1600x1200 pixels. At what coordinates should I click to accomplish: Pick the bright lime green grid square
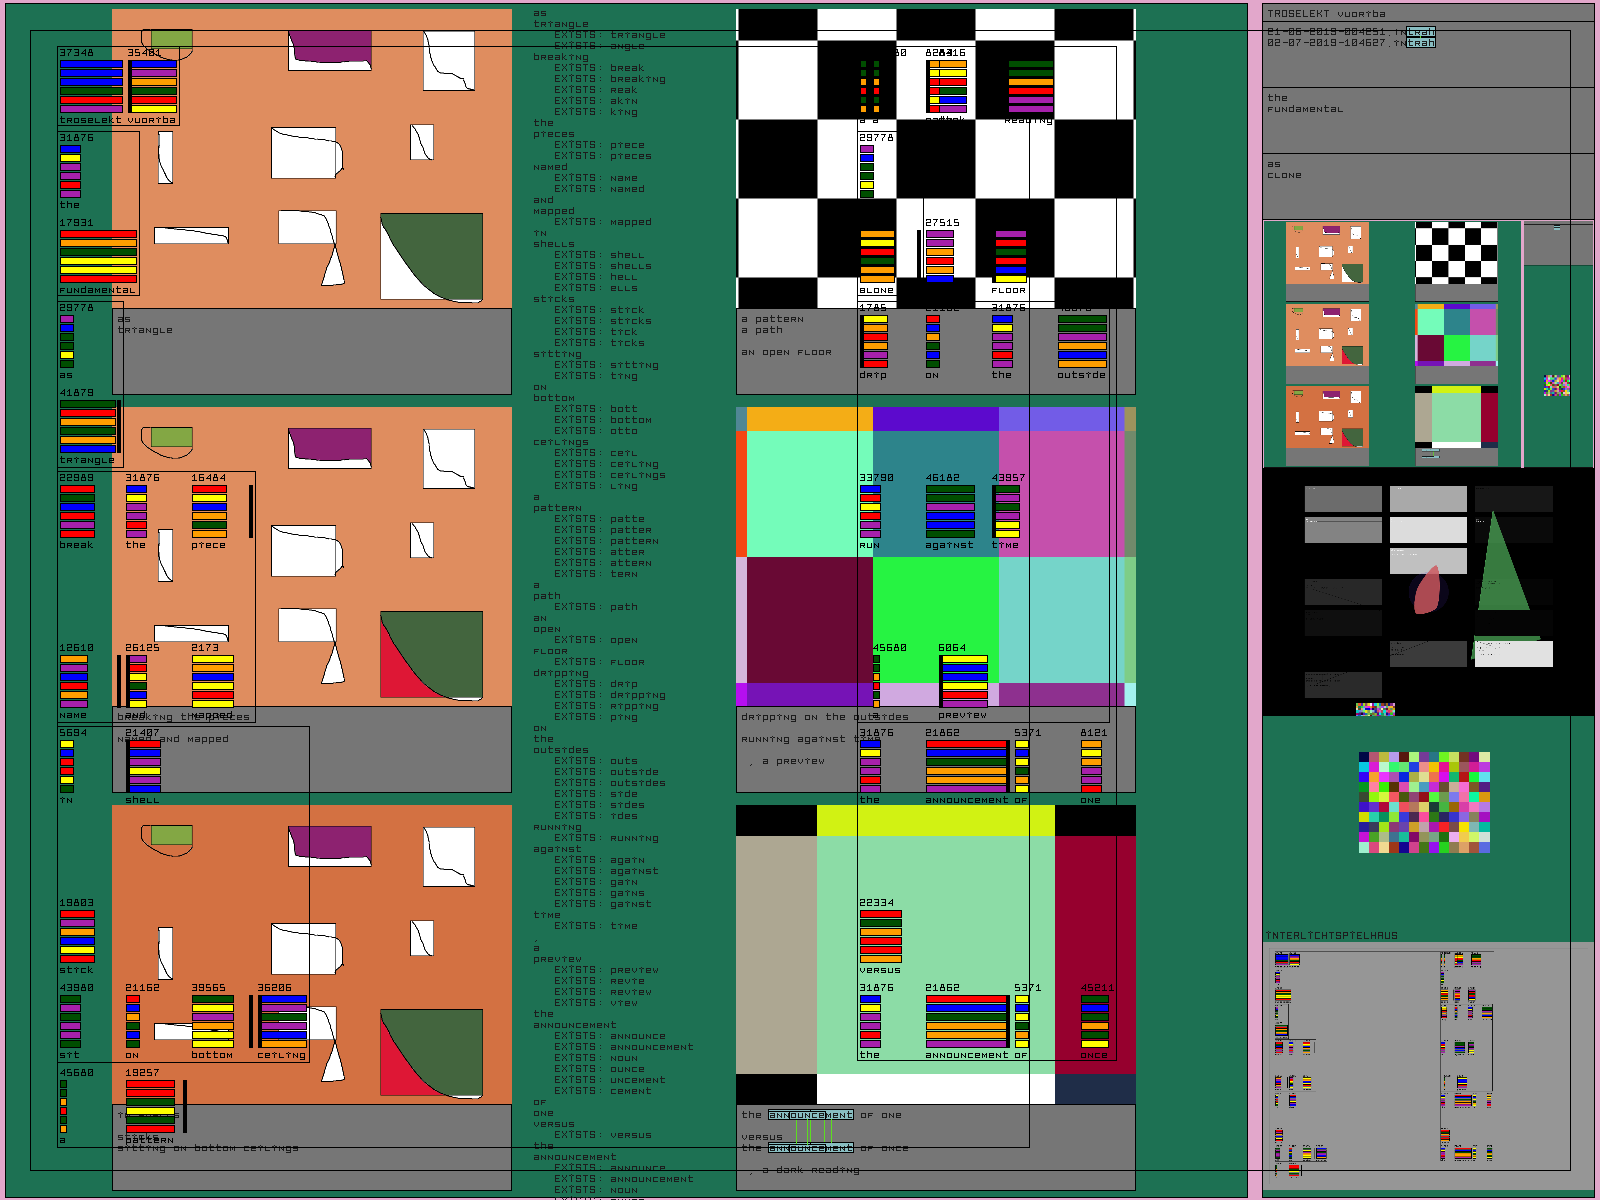[x=935, y=620]
